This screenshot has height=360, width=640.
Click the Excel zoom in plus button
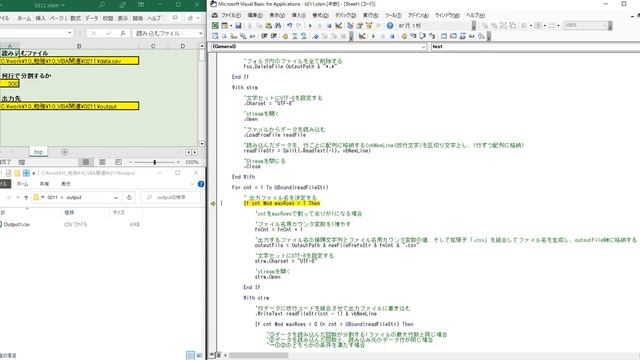tap(178, 162)
